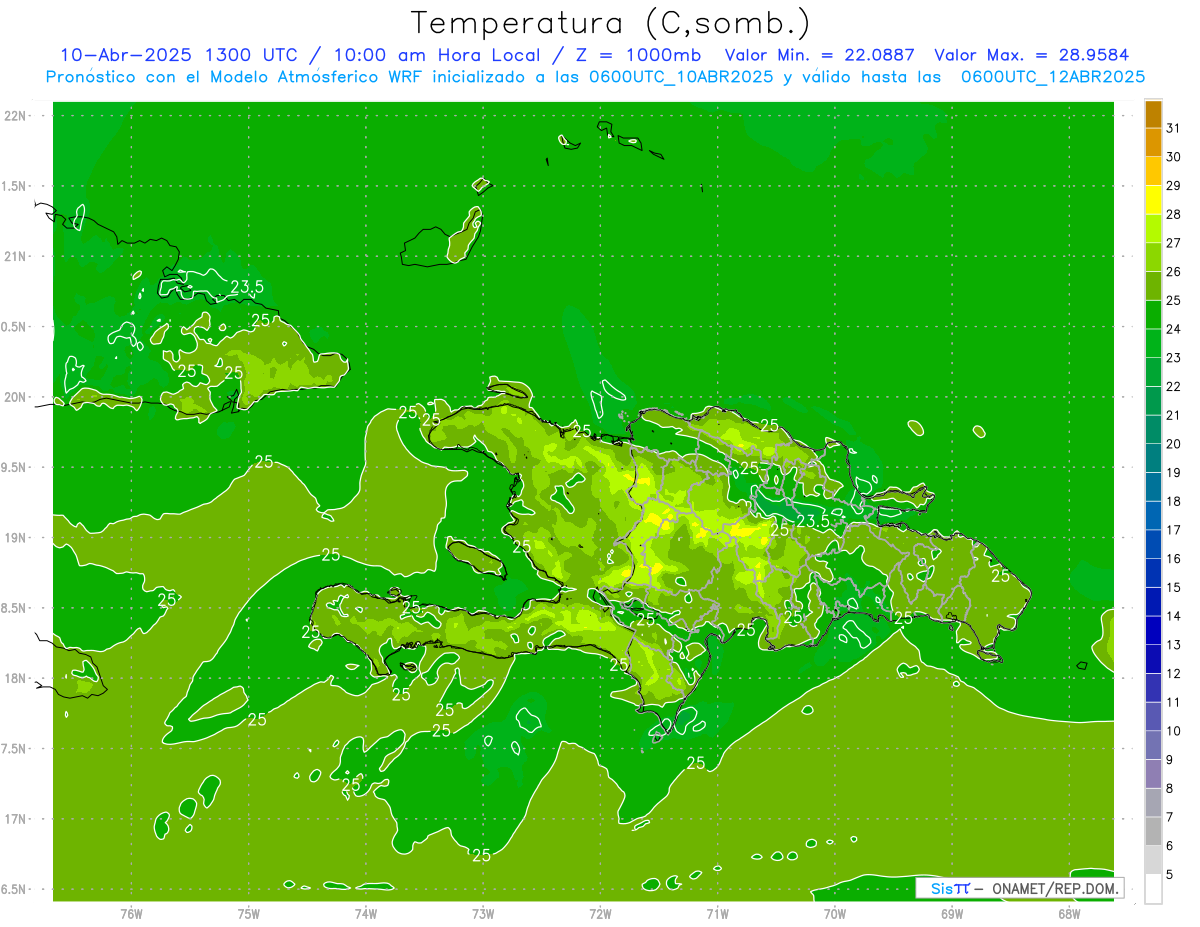
Task: Click the "69W" longitude axis label
Action: pyautogui.click(x=952, y=914)
